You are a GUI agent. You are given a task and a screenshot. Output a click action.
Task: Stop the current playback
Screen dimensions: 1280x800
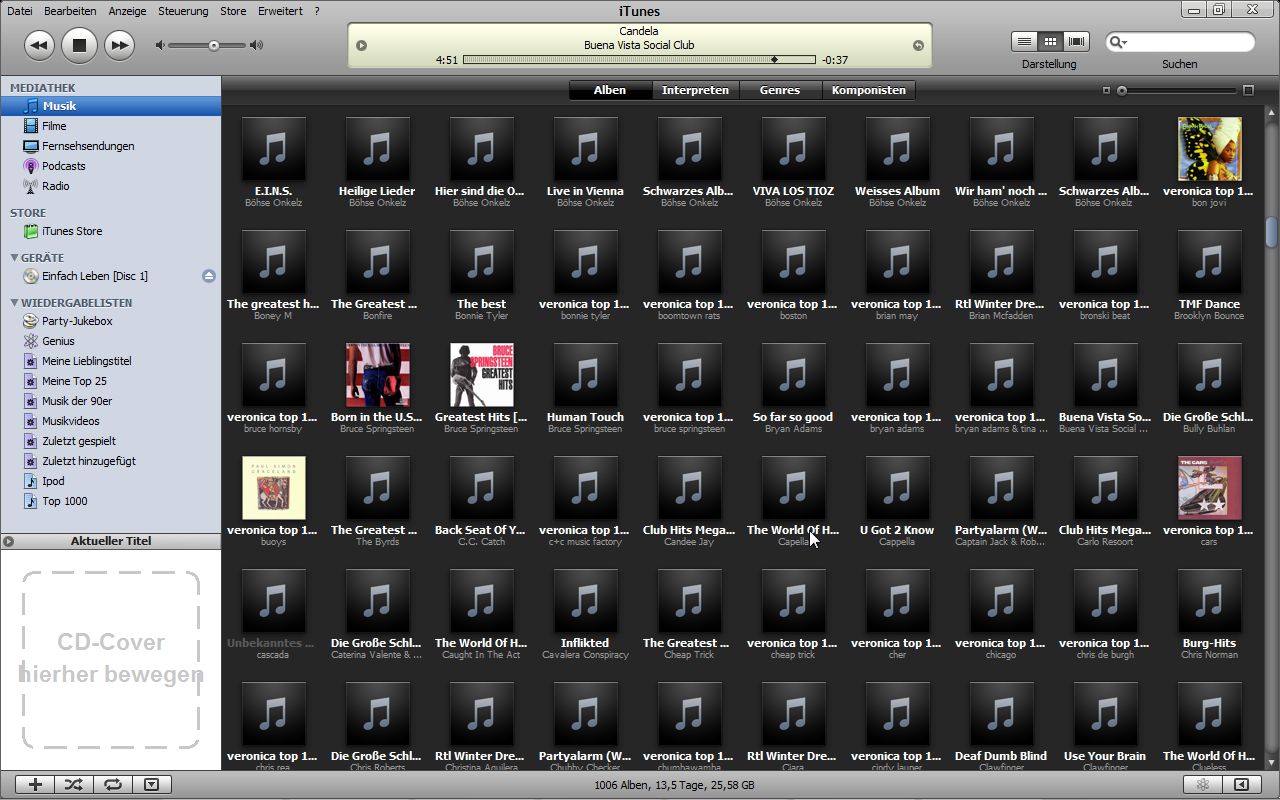point(79,45)
